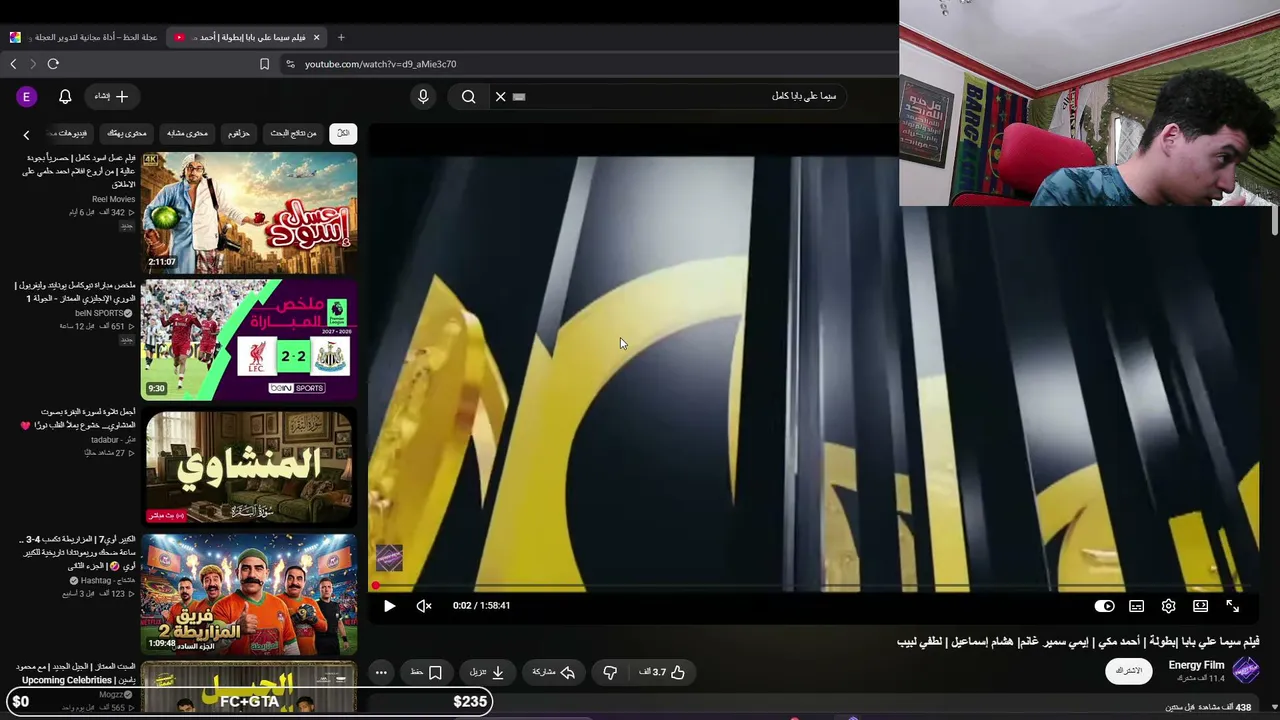Select the chip between search results and similar content
Viewport: 1280px width, 720px height.
(238, 133)
